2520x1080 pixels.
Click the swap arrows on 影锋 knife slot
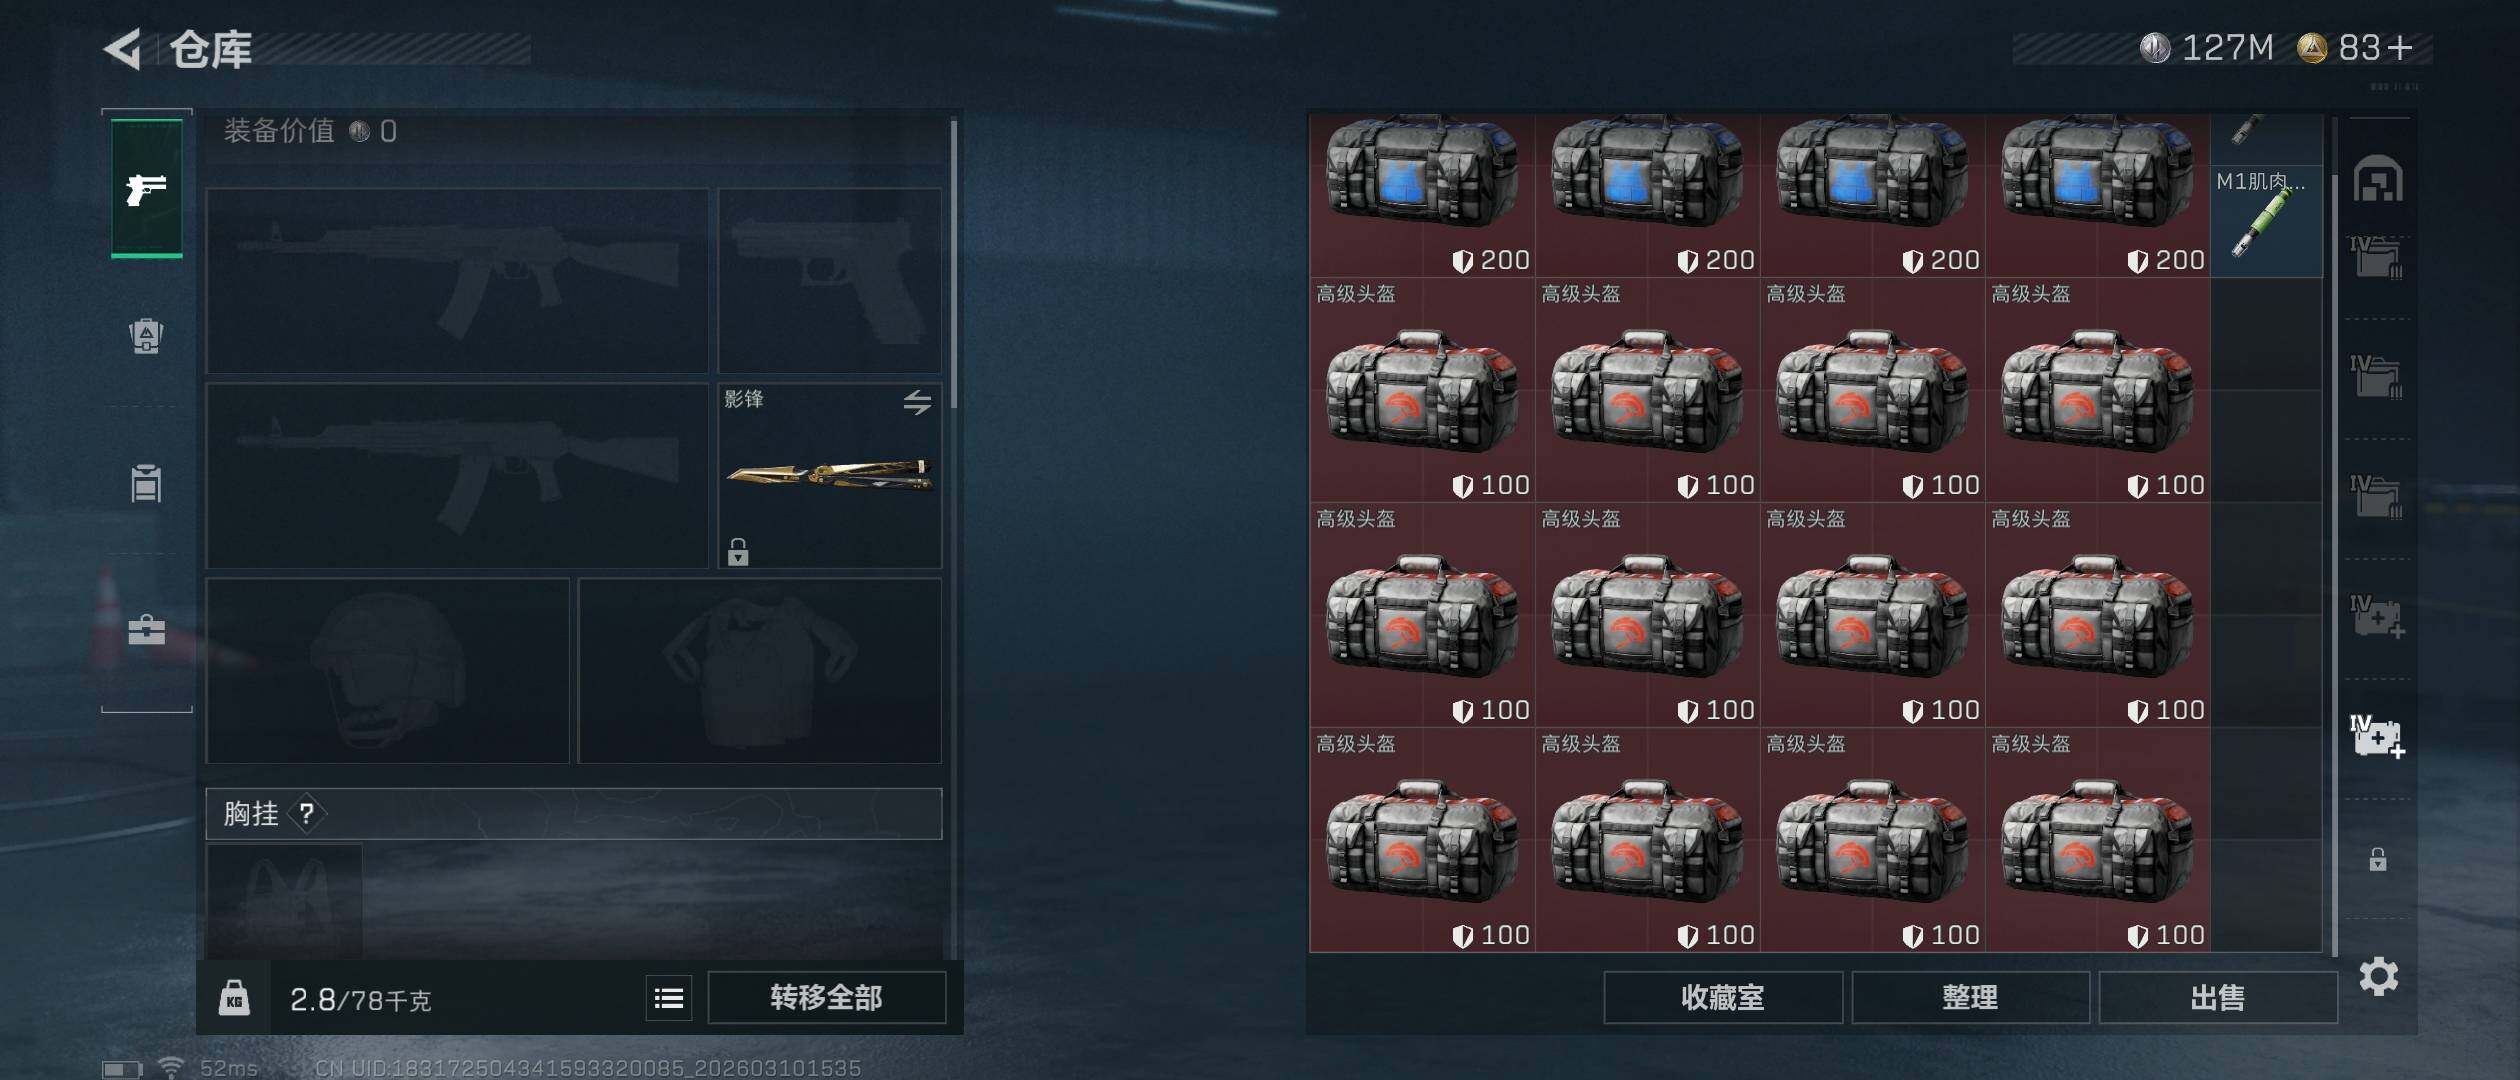pyautogui.click(x=917, y=402)
